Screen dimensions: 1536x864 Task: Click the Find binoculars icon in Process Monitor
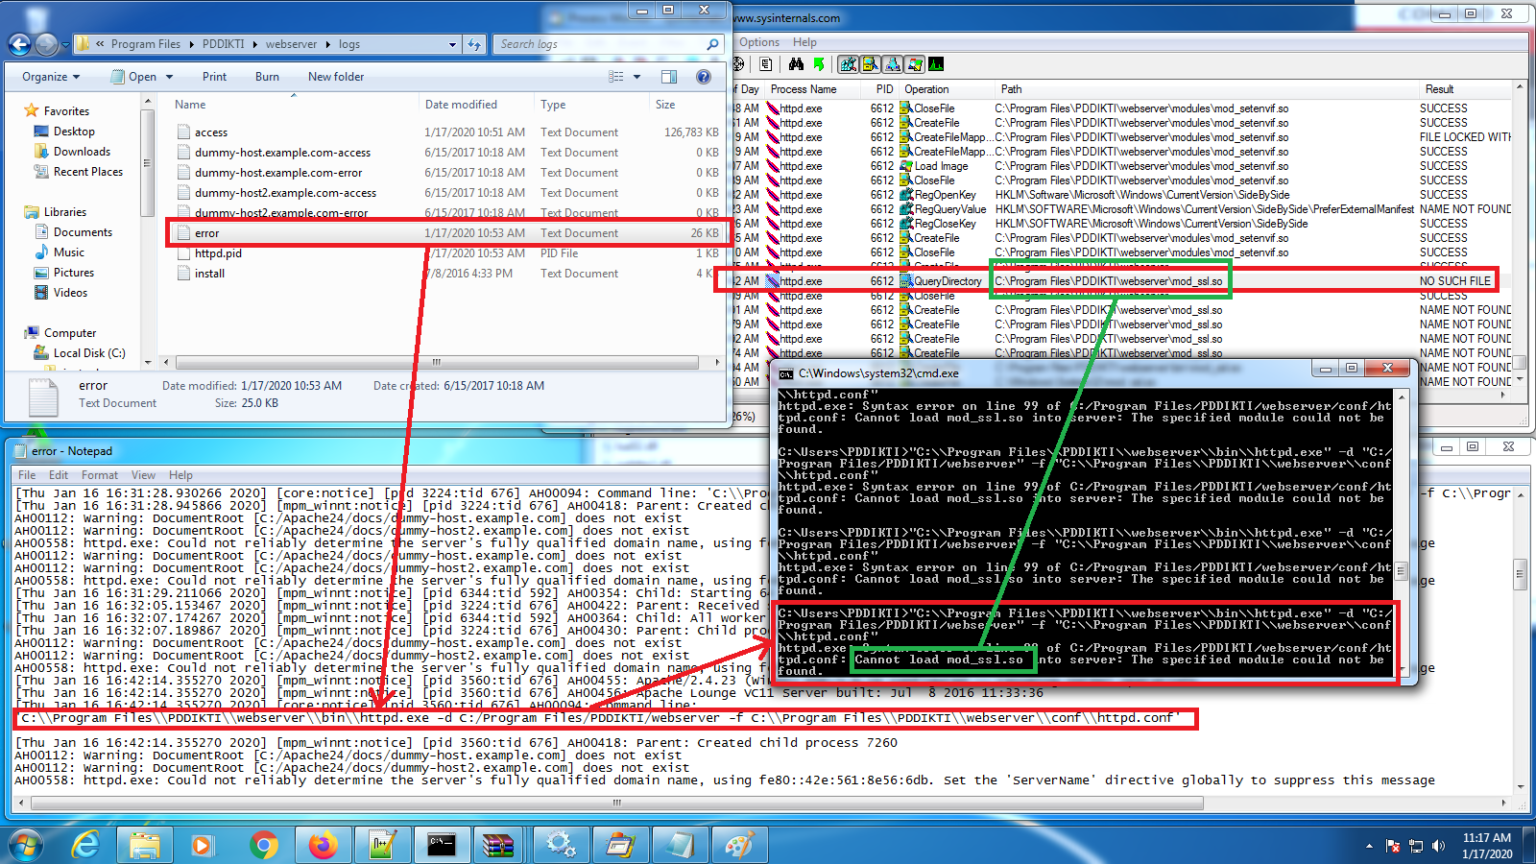point(796,64)
